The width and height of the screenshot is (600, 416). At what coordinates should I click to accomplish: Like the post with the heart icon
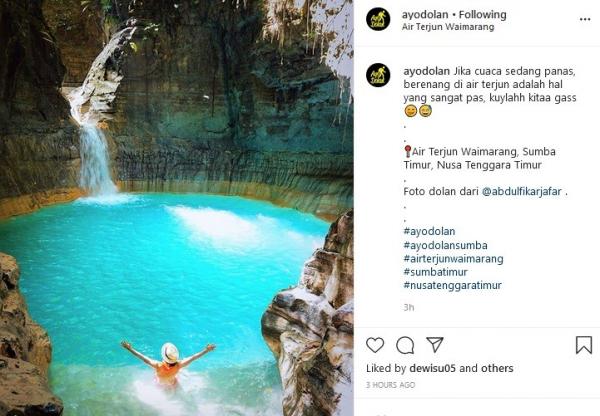pos(375,345)
